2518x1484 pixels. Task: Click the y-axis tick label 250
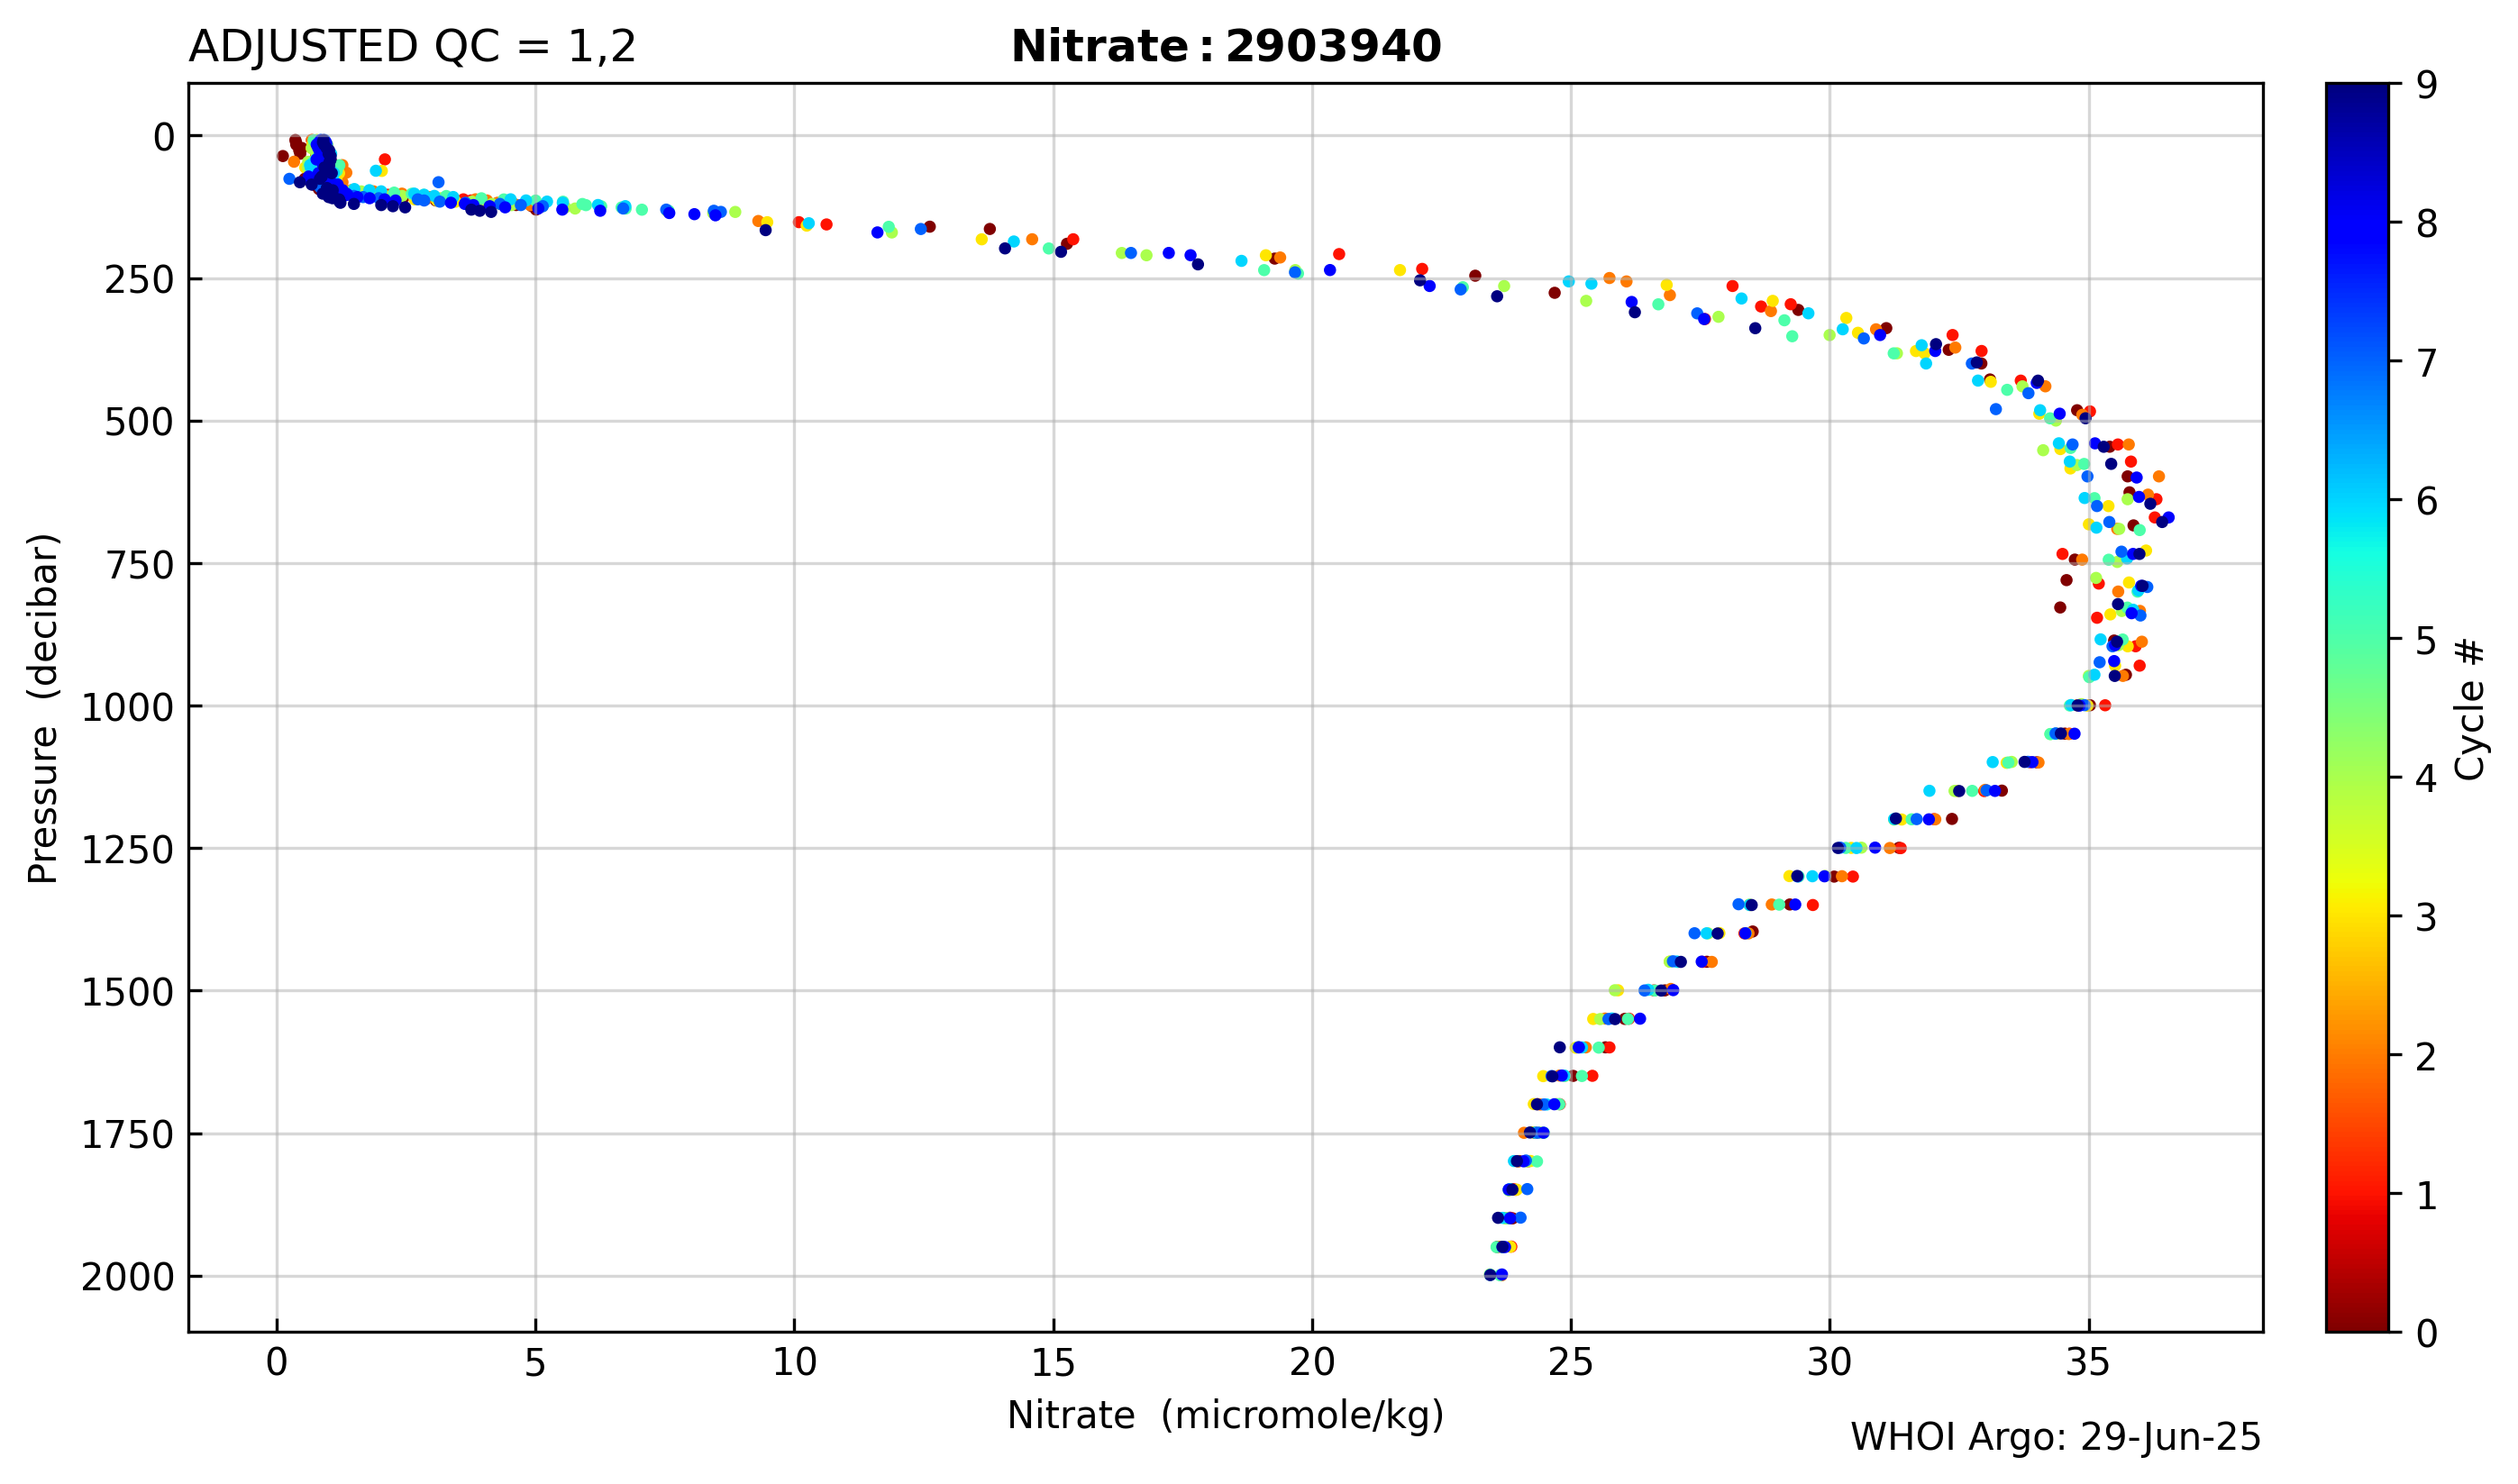pyautogui.click(x=140, y=281)
